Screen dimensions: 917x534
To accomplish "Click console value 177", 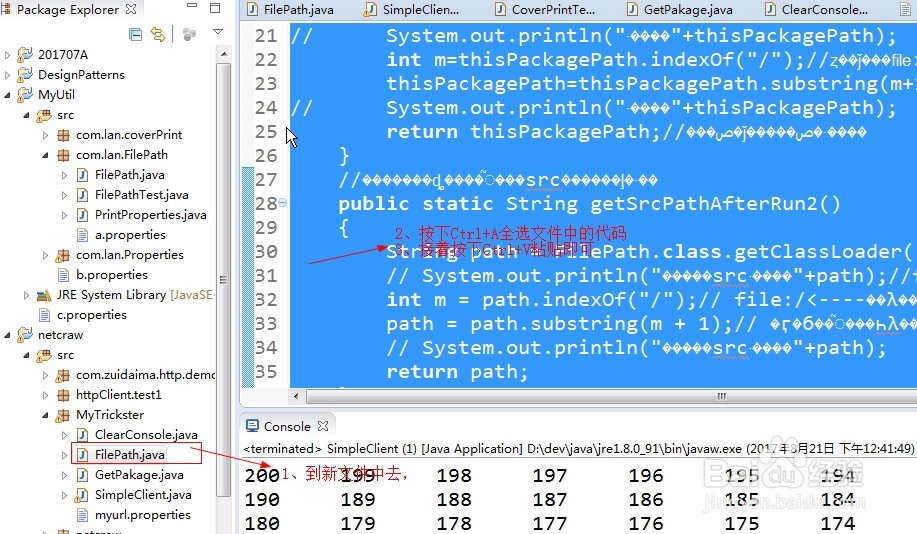I will pyautogui.click(x=550, y=523).
